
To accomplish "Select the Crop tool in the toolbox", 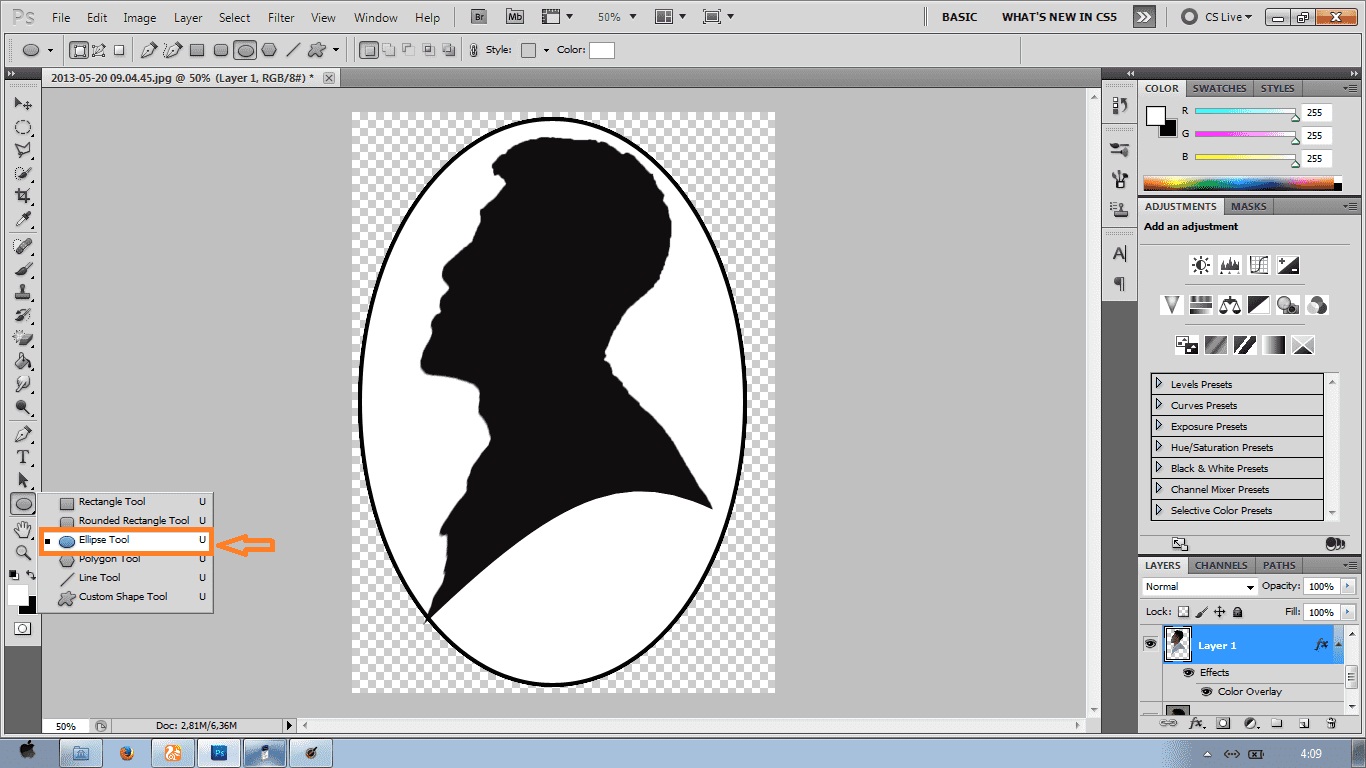I will click(x=22, y=196).
